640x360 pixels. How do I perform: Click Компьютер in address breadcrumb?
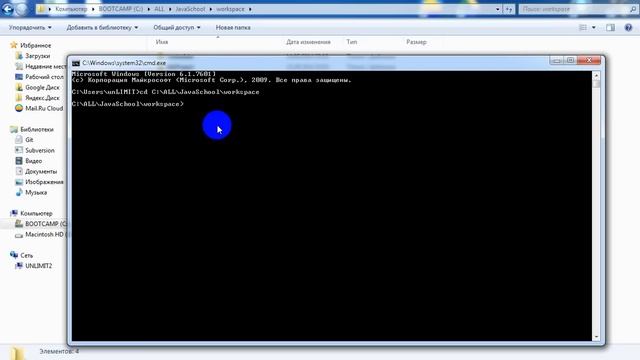[71, 9]
